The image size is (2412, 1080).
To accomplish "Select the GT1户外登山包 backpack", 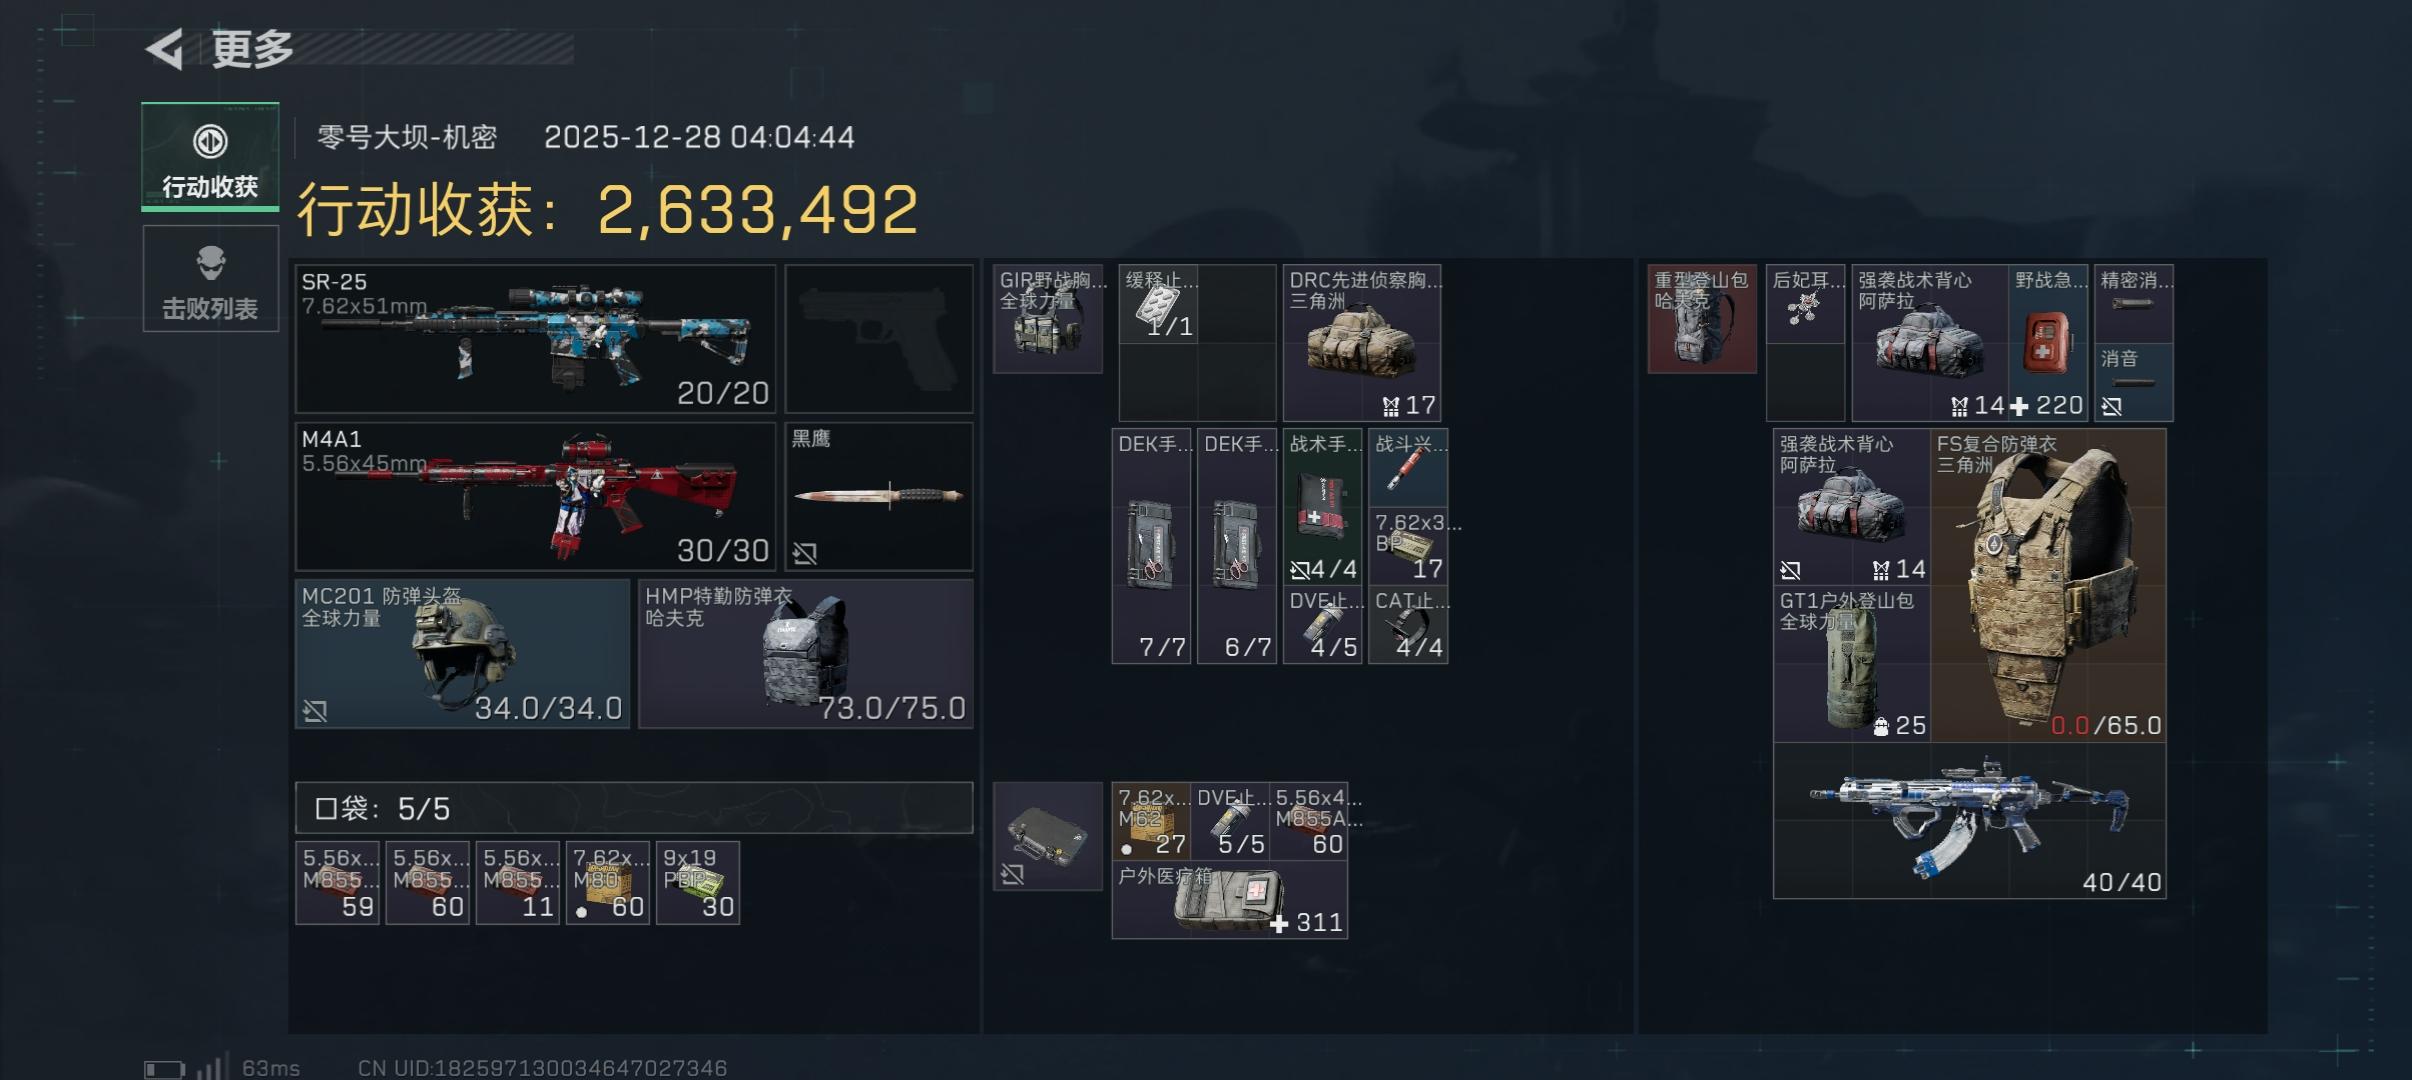I will coord(1852,664).
